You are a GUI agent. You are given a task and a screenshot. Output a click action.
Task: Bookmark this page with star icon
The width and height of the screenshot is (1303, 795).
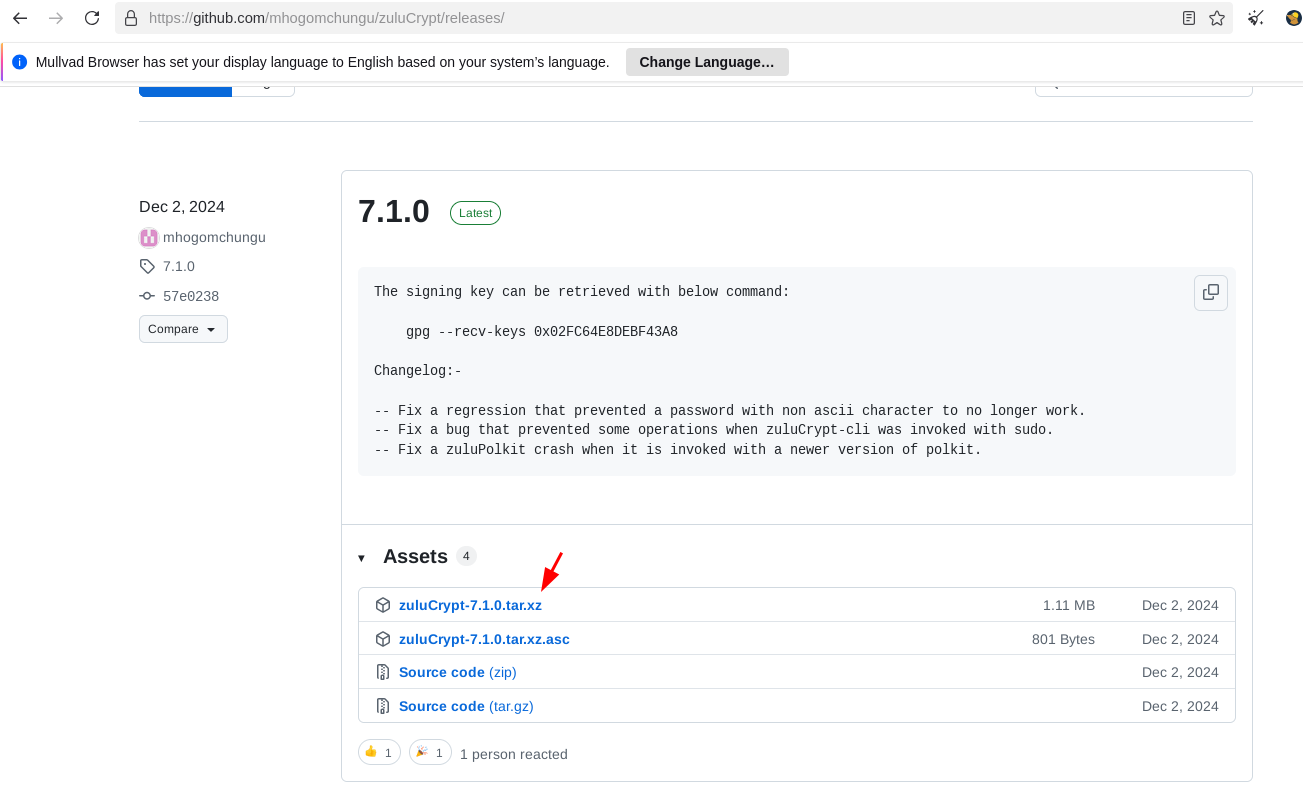1216,18
